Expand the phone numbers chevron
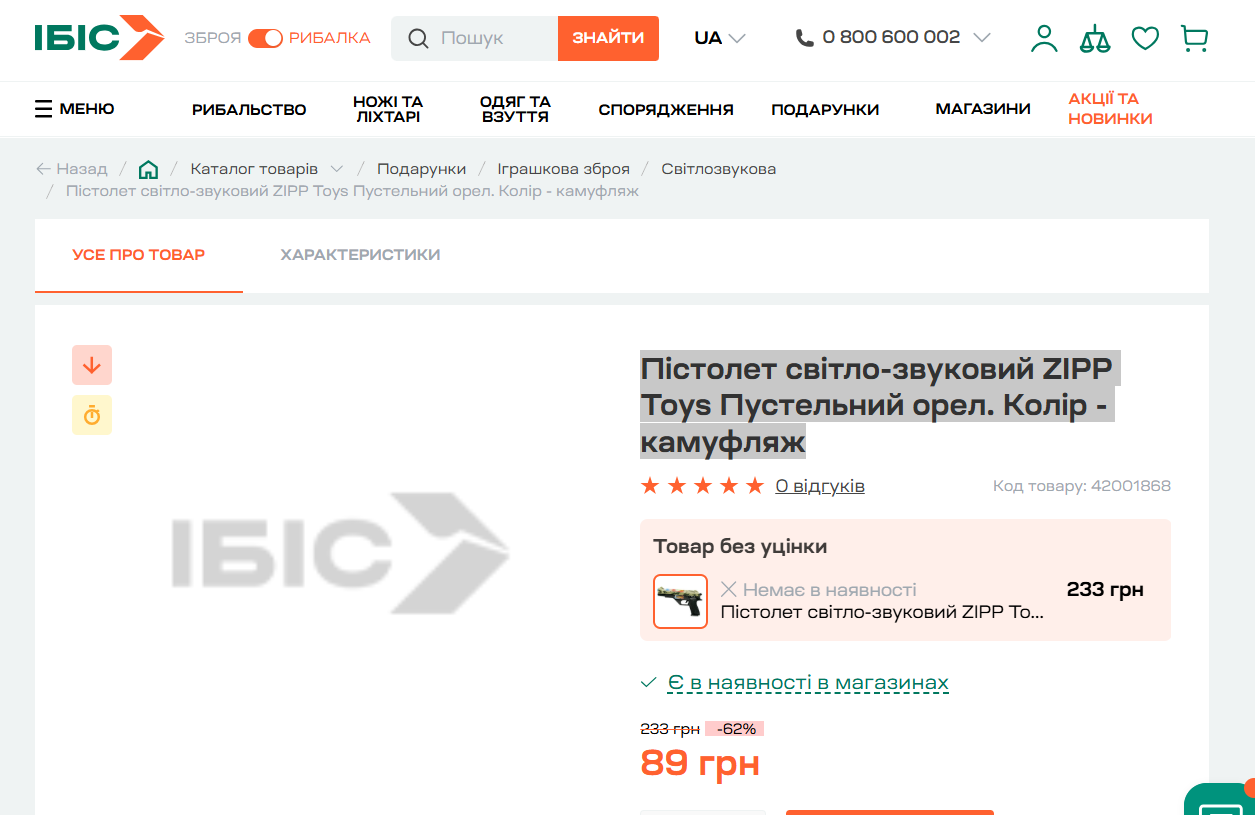 (x=982, y=38)
